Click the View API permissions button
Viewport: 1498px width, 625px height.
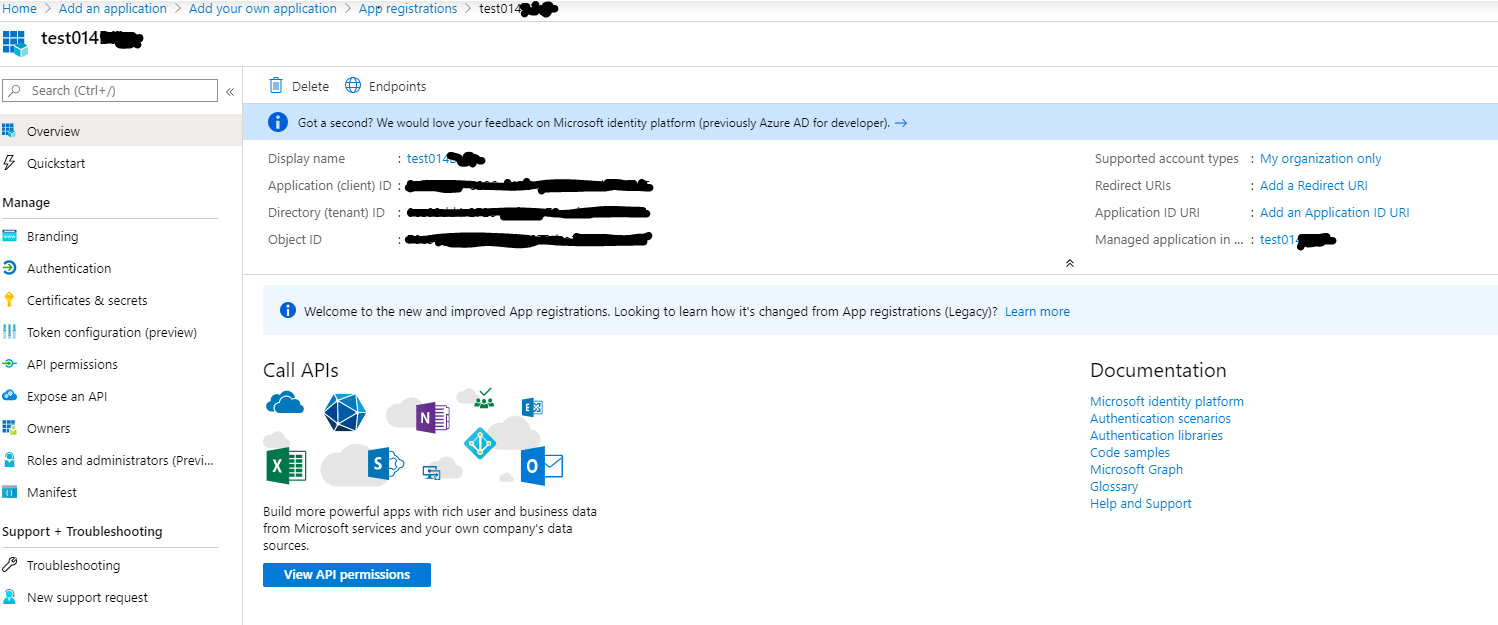[x=347, y=575]
